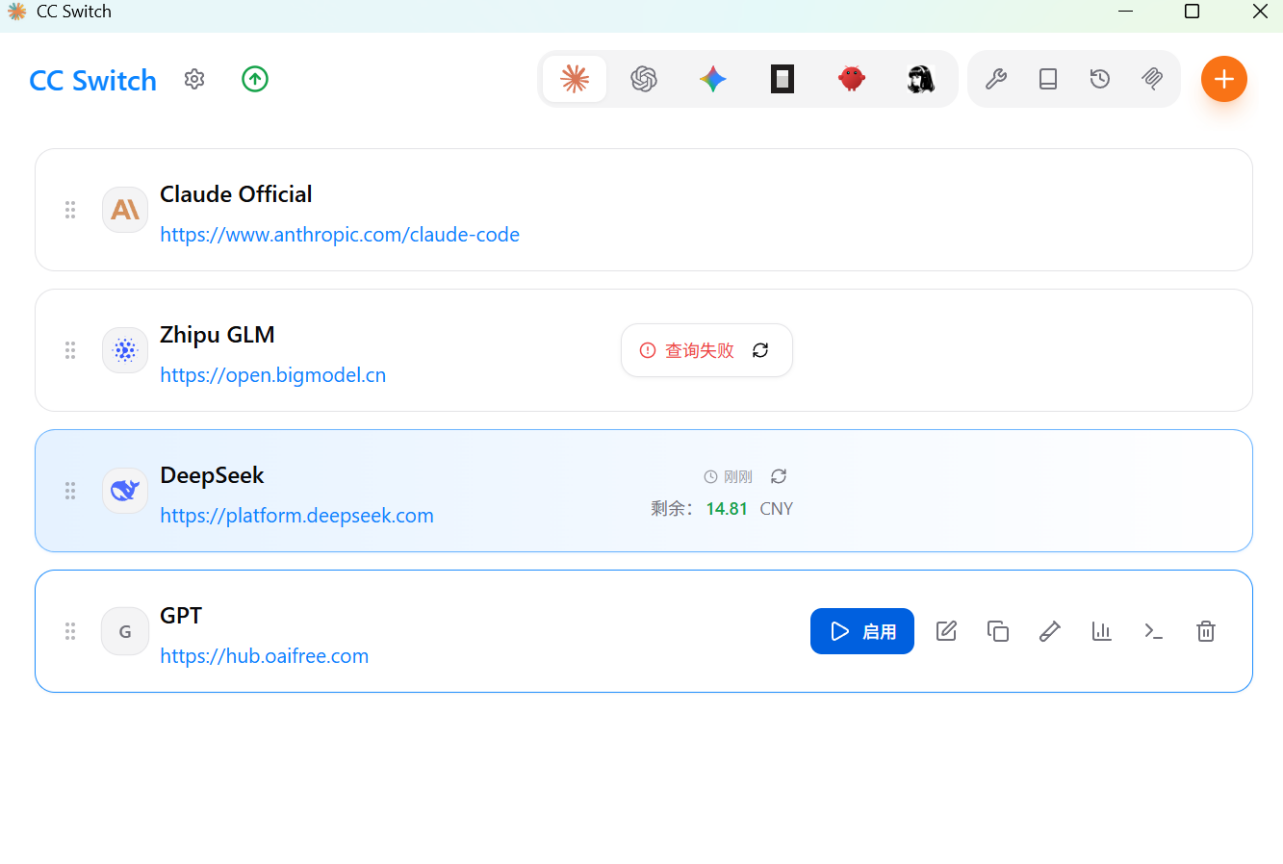Open the usage chart icon for GPT
Image resolution: width=1283 pixels, height=864 pixels.
1102,631
